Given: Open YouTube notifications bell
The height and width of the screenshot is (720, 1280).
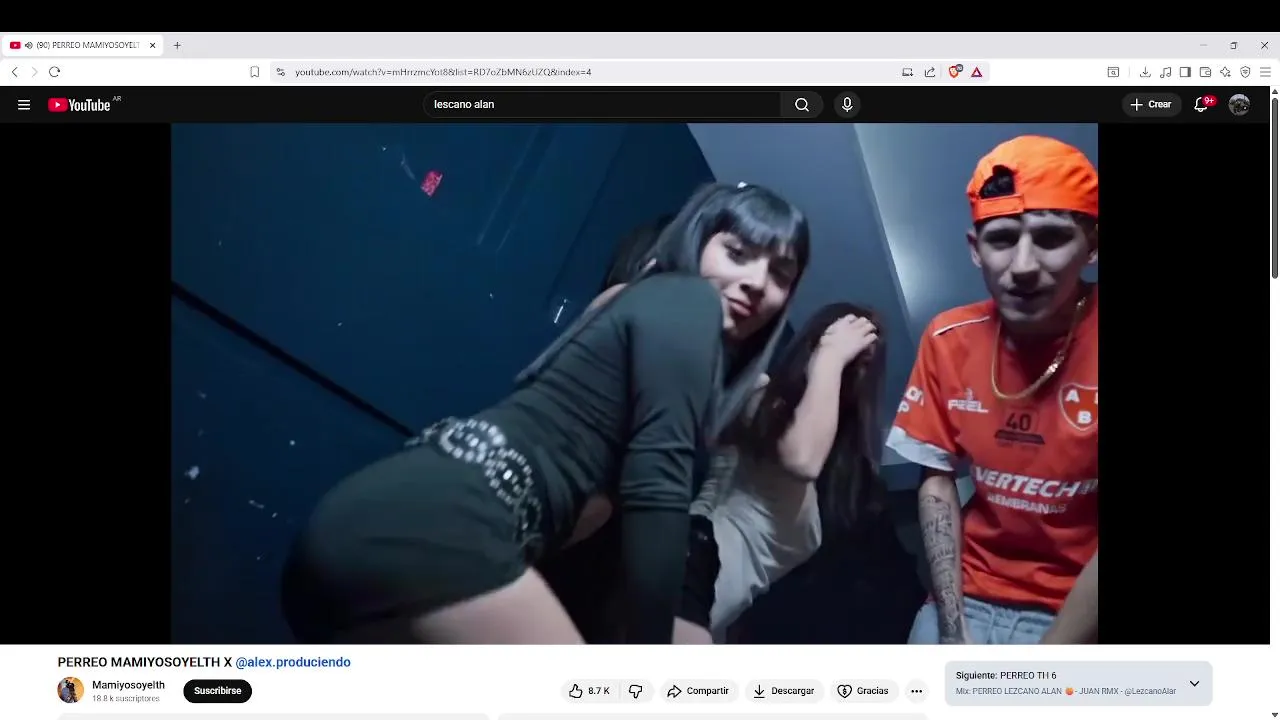Looking at the screenshot, I should 1202,104.
